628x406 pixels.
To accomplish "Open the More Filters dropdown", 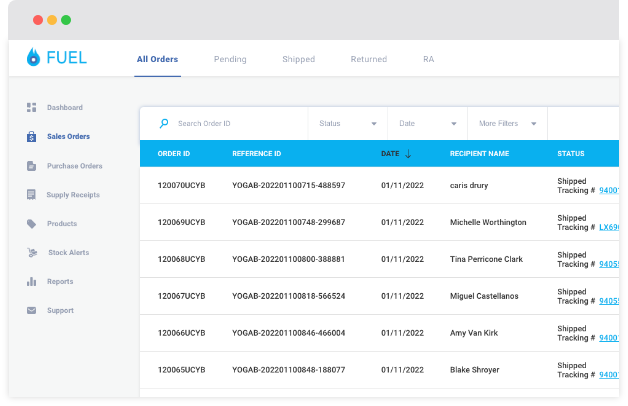I will pos(508,124).
